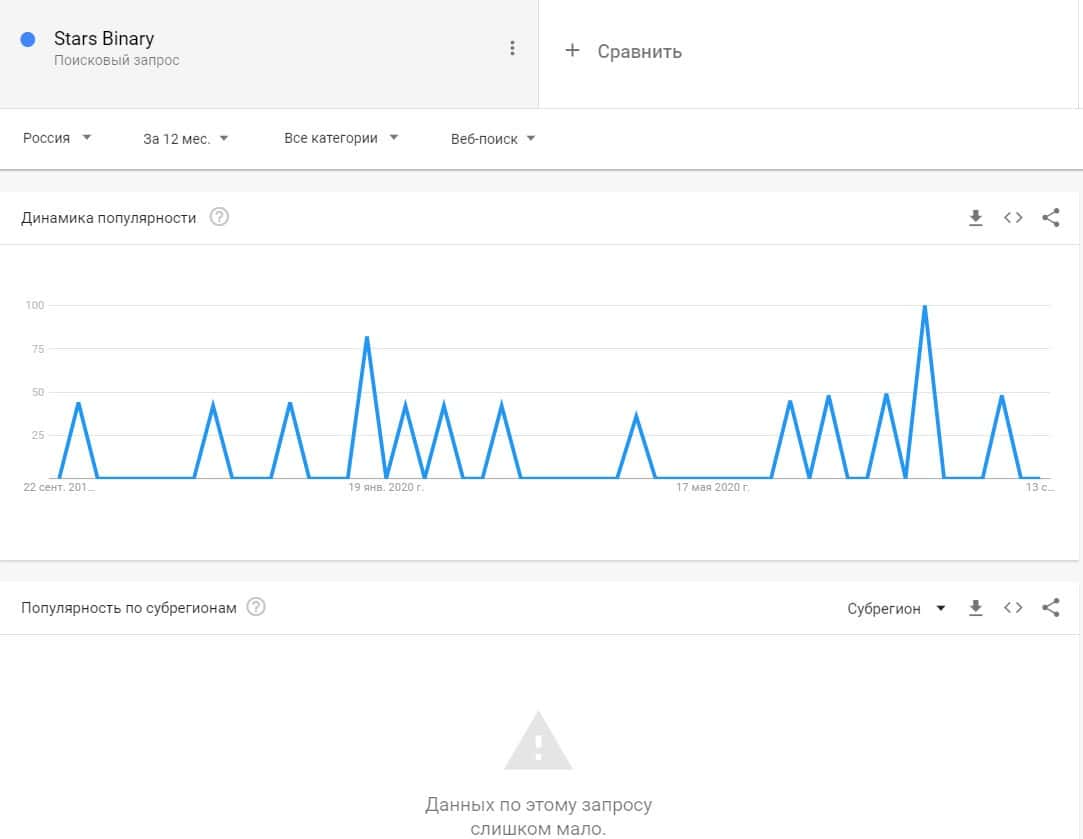Expand the За 12 мес. time range dropdown
The height and width of the screenshot is (839, 1083).
tap(185, 139)
